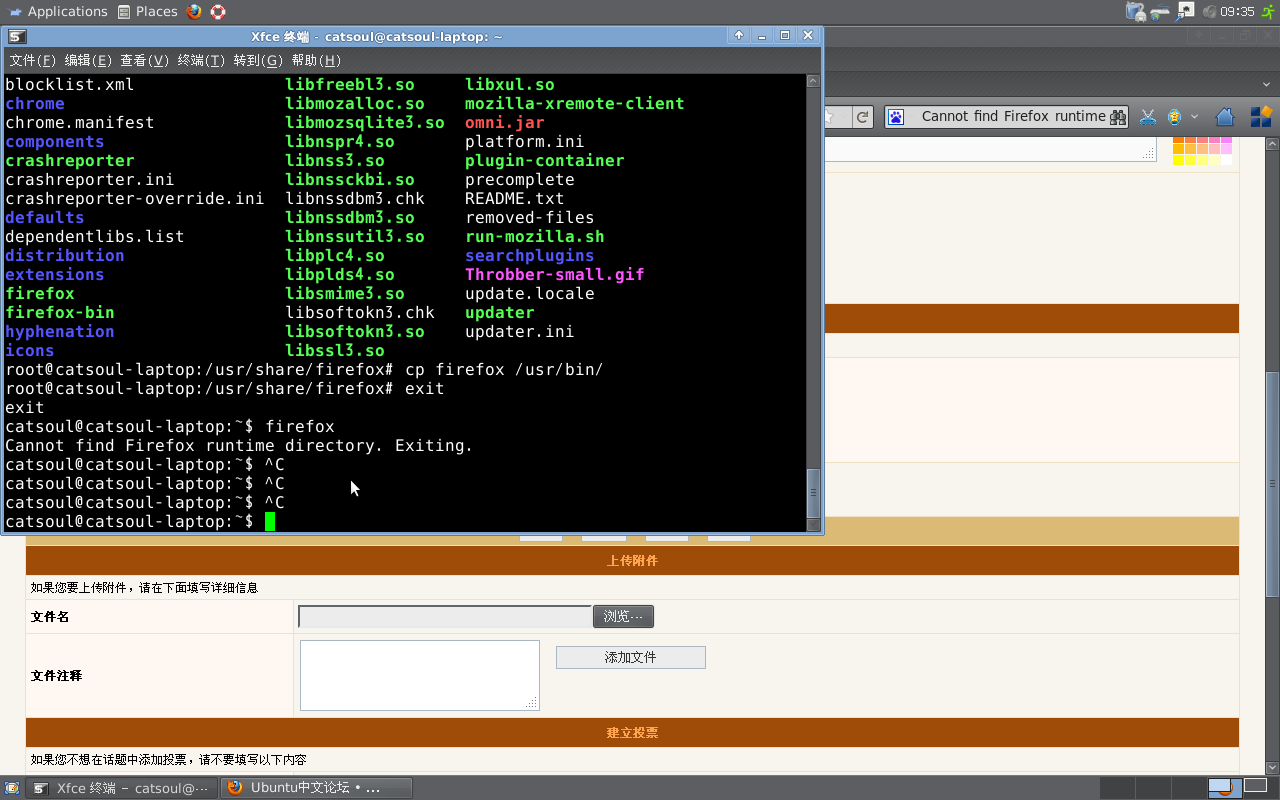Switch to the third workspace in the pager
This screenshot has height=800, width=1280.
pyautogui.click(x=1189, y=788)
